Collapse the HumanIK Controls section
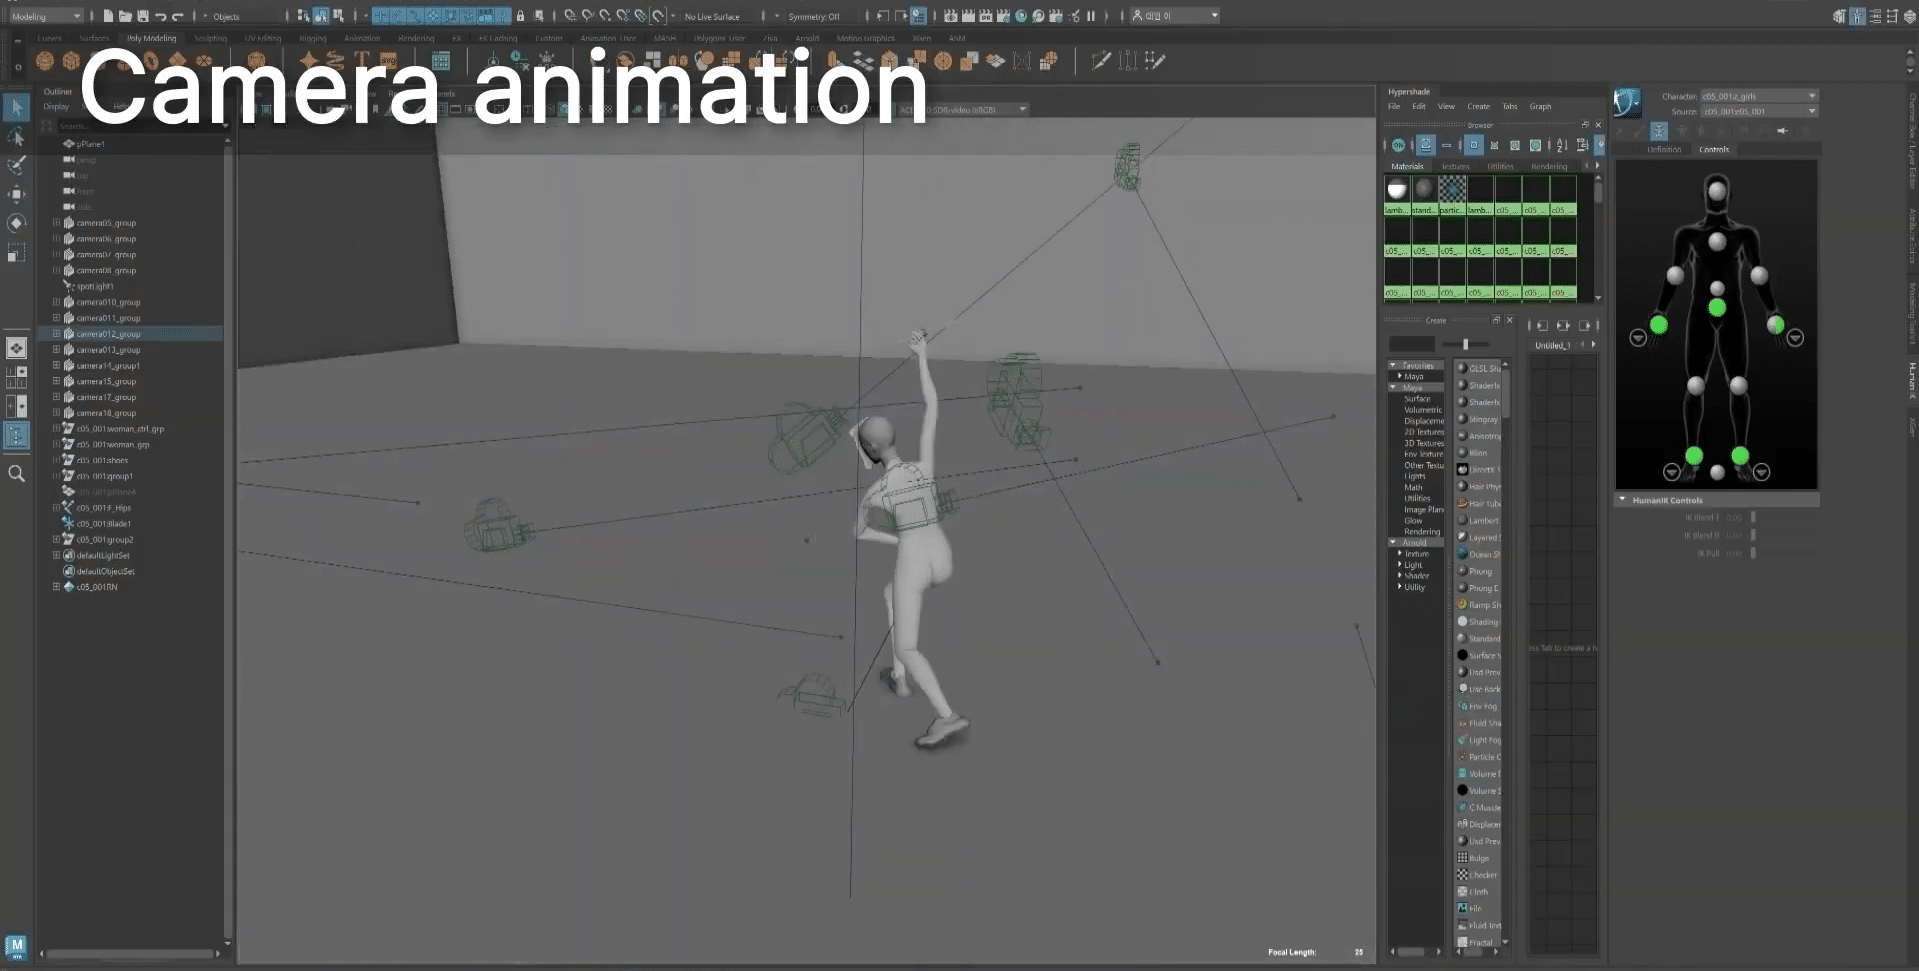 tap(1622, 500)
